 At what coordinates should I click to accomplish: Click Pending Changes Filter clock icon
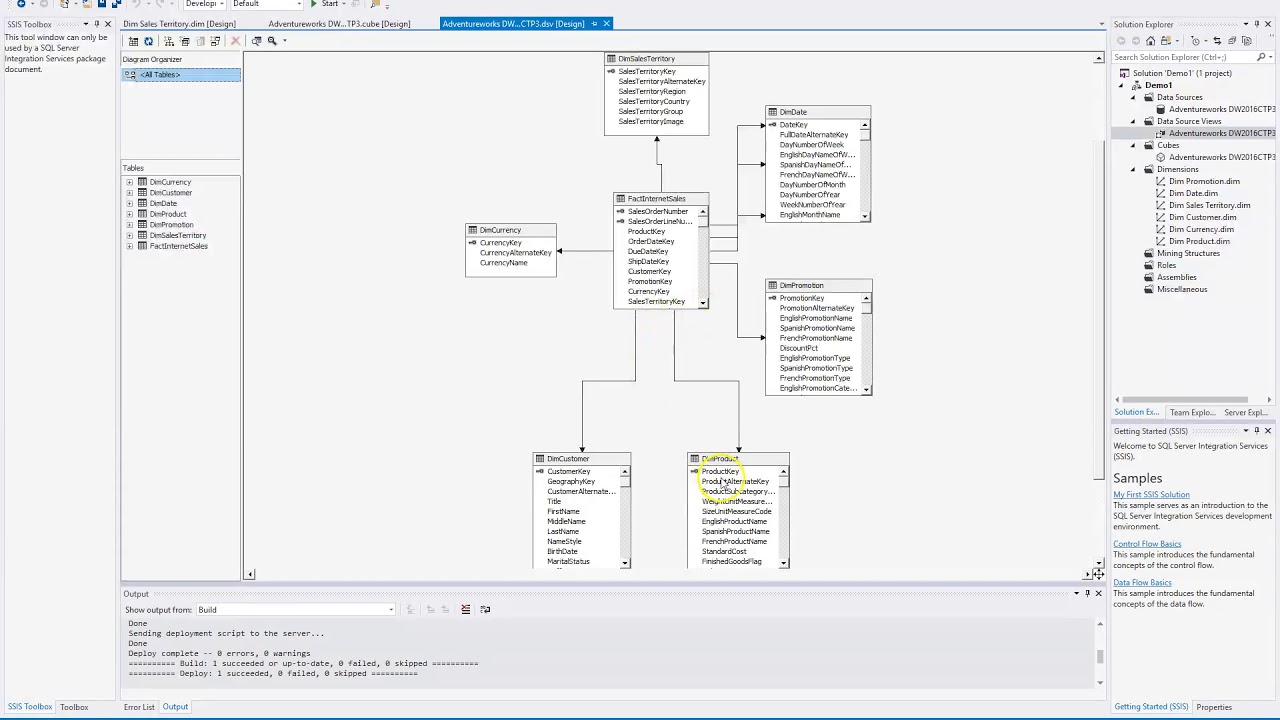[1195, 41]
